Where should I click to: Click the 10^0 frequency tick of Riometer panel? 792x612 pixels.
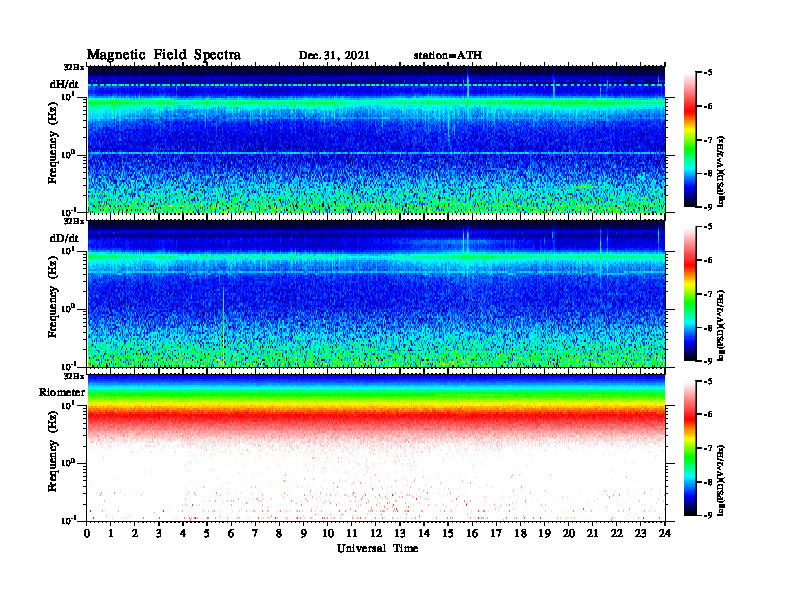(68, 463)
